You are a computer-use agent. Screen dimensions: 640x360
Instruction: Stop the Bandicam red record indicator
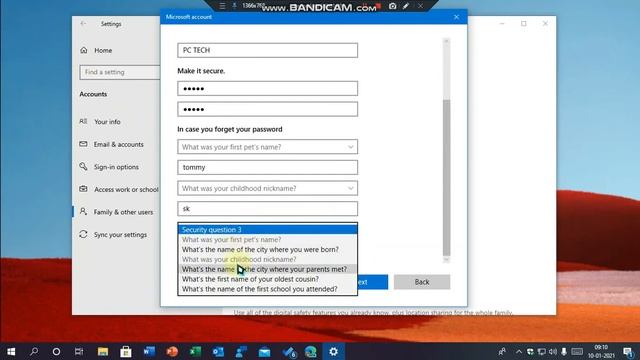[379, 6]
